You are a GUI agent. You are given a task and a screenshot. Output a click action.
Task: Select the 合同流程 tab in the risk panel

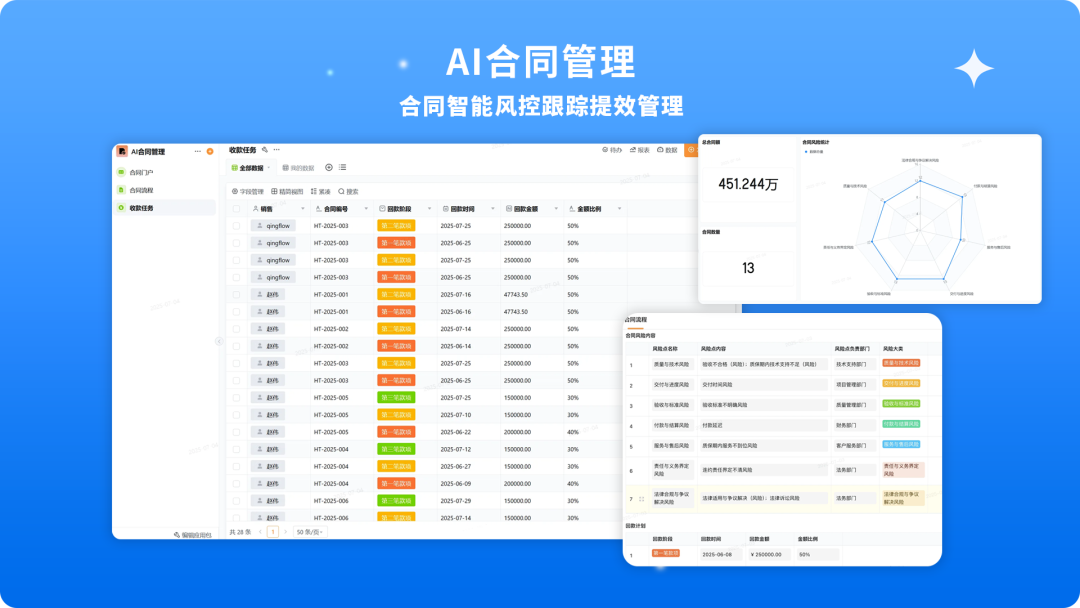pyautogui.click(x=635, y=320)
